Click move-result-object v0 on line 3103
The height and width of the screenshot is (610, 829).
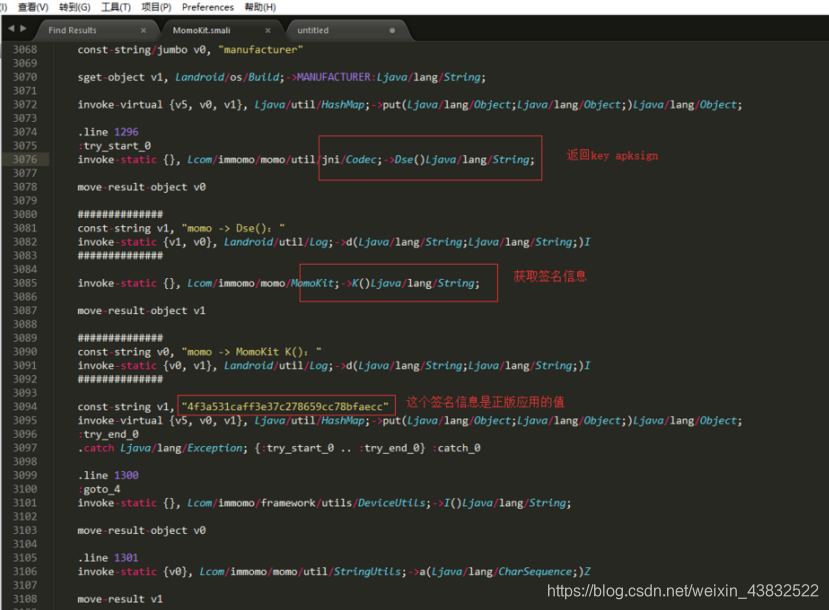[x=142, y=531]
